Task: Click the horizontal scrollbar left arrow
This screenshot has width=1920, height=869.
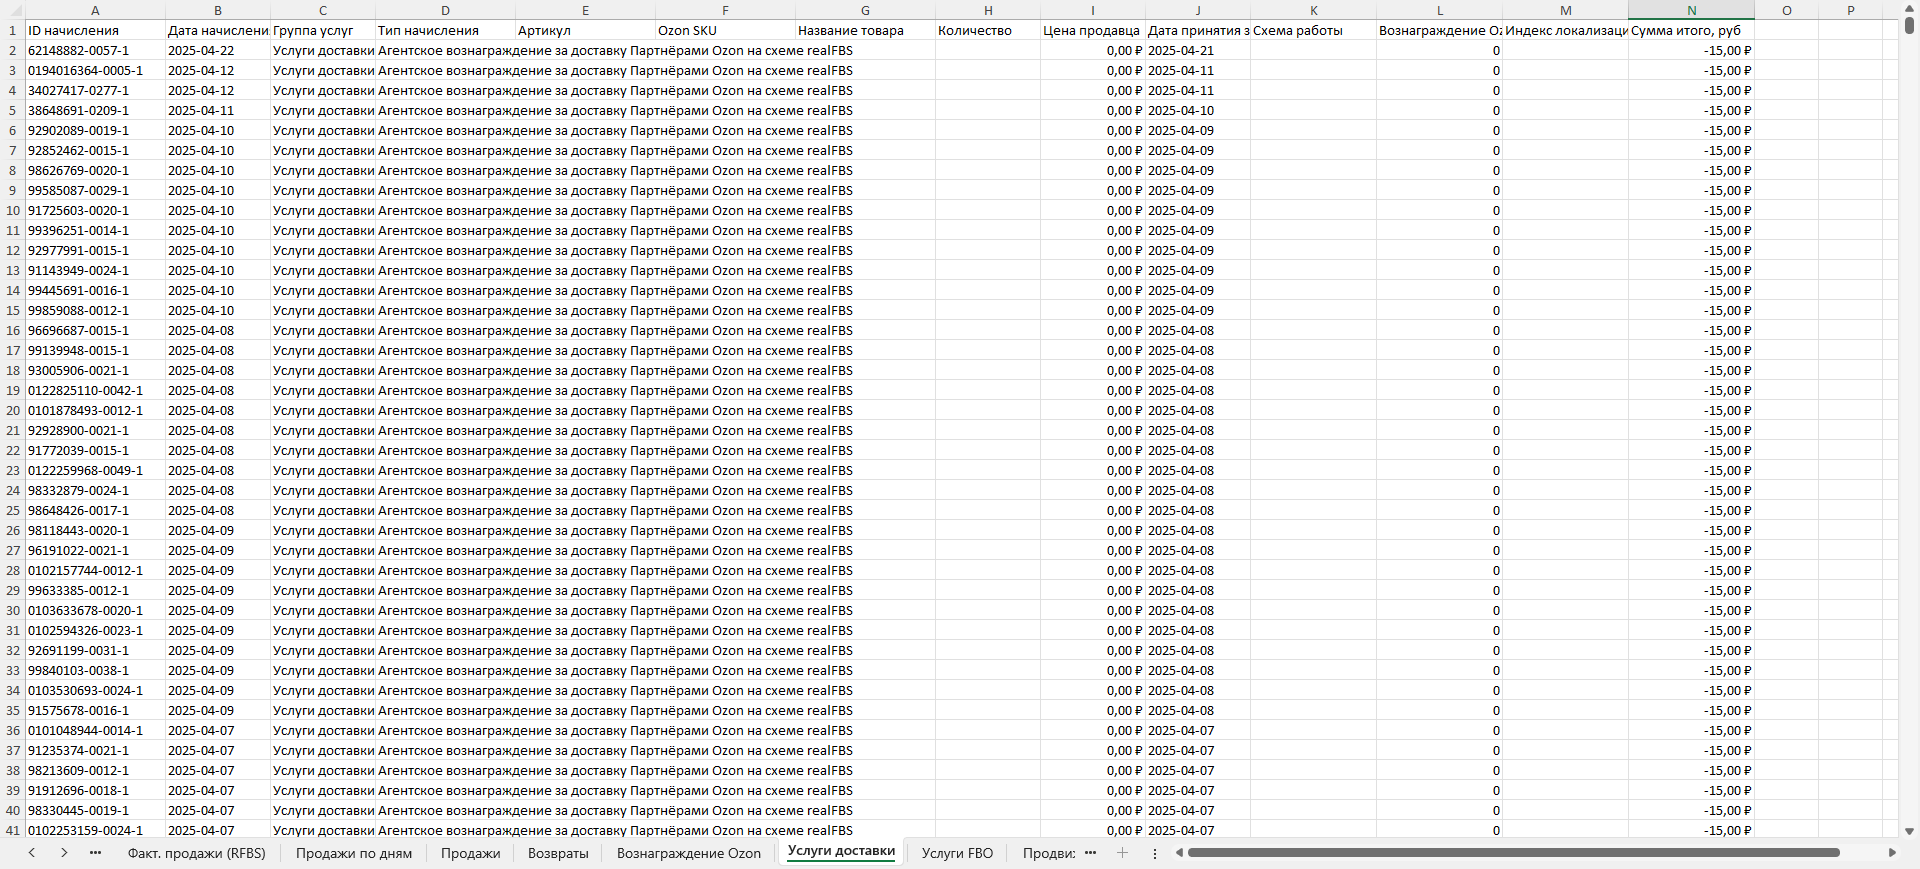Action: (1179, 853)
